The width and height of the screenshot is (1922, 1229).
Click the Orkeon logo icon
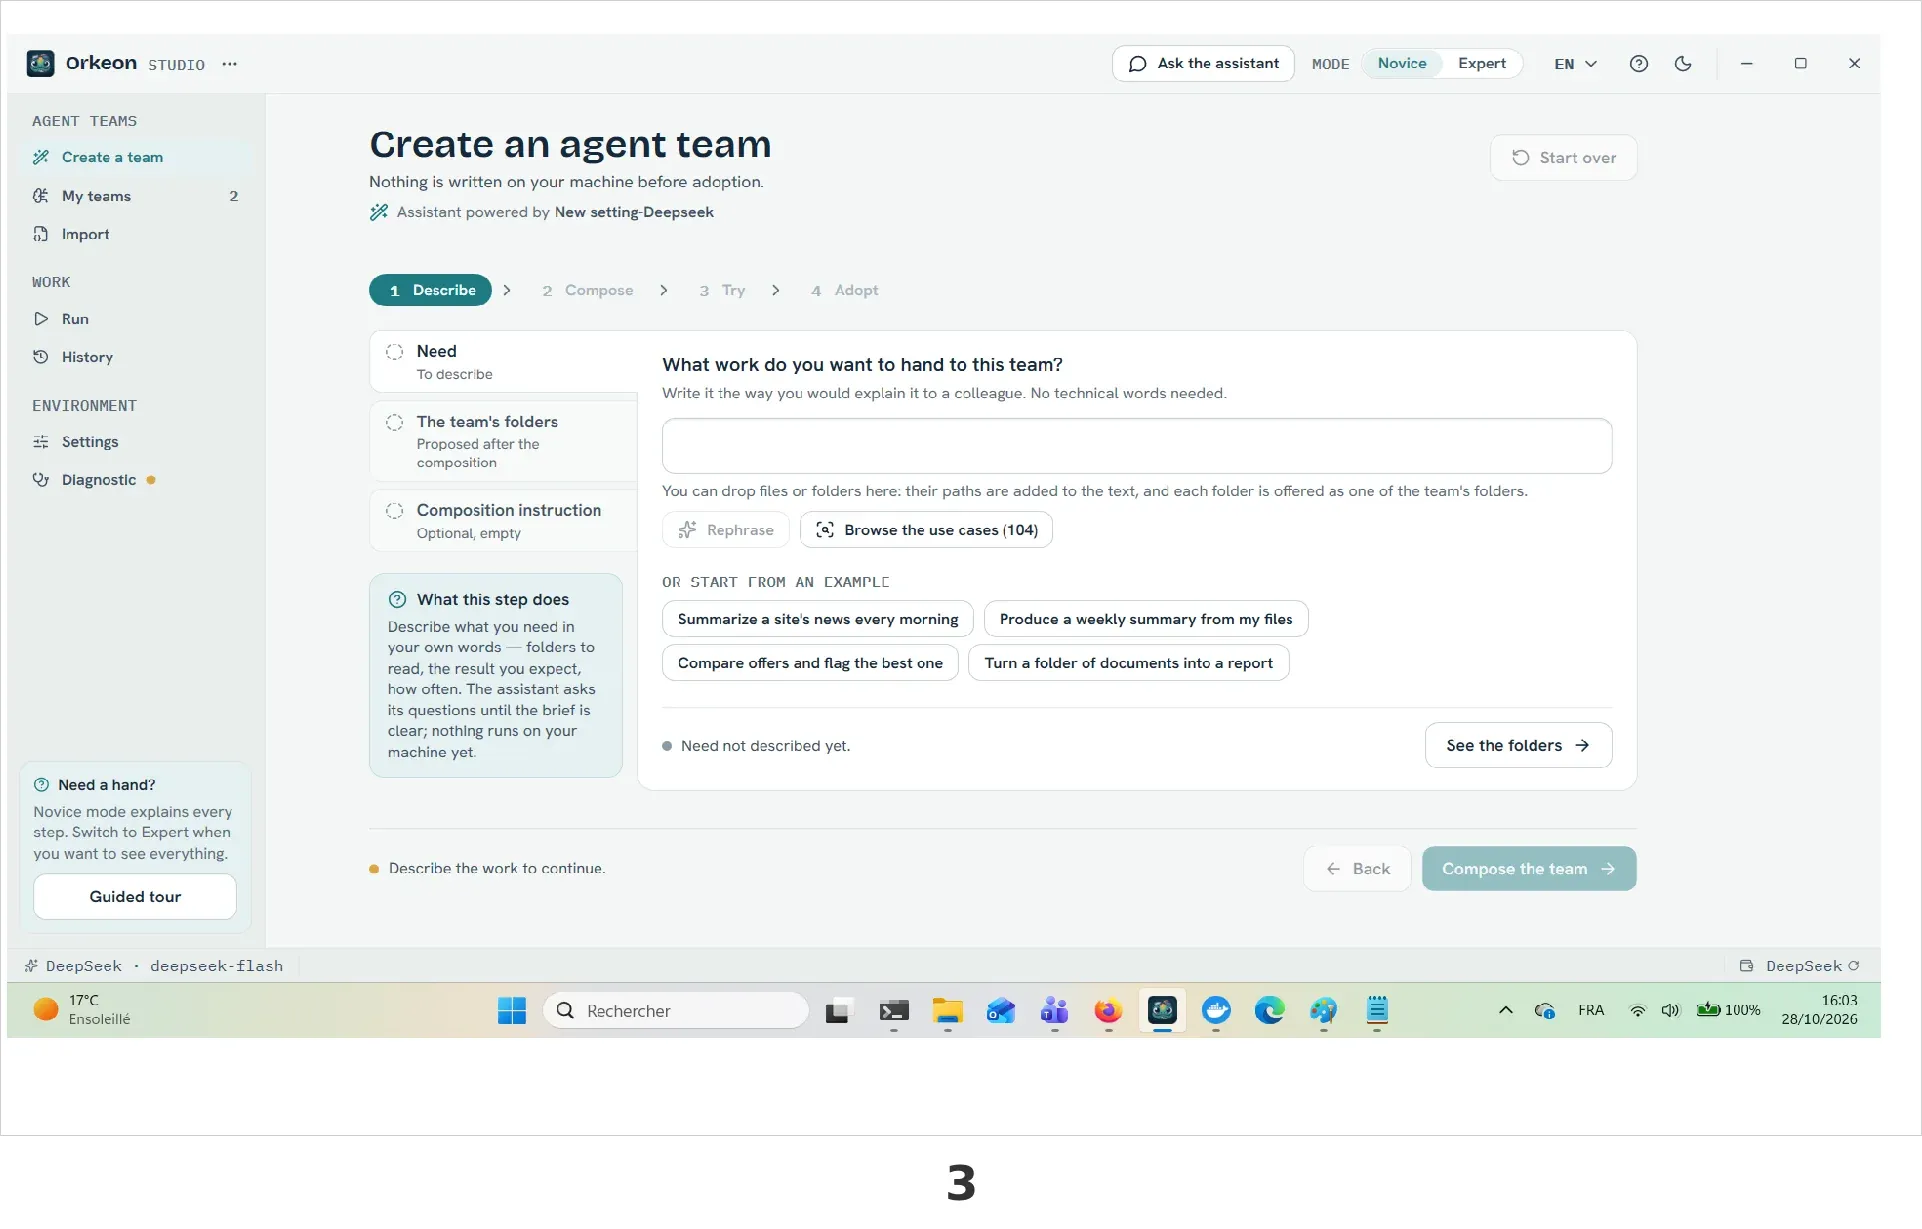point(41,63)
